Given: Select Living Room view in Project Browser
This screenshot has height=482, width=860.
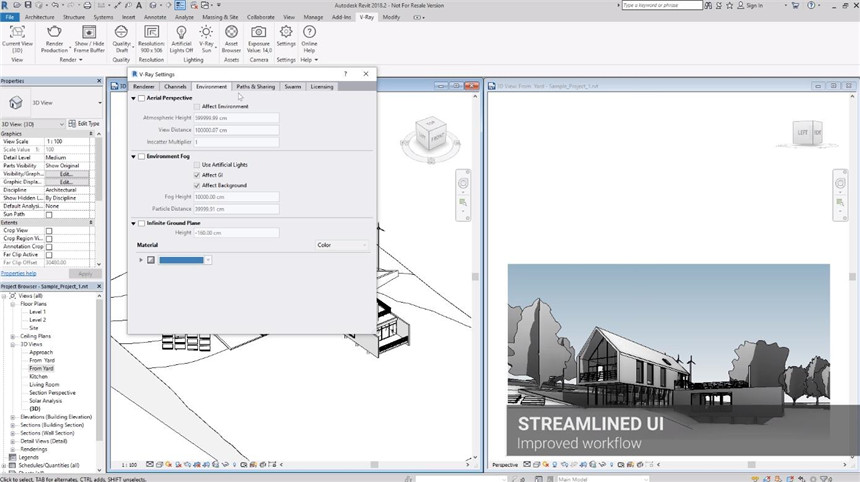Looking at the screenshot, I should pyautogui.click(x=44, y=384).
